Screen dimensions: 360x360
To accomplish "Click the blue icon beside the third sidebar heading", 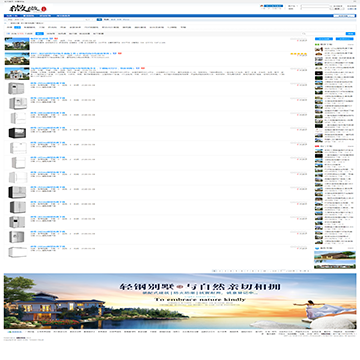I will pyautogui.click(x=317, y=248).
